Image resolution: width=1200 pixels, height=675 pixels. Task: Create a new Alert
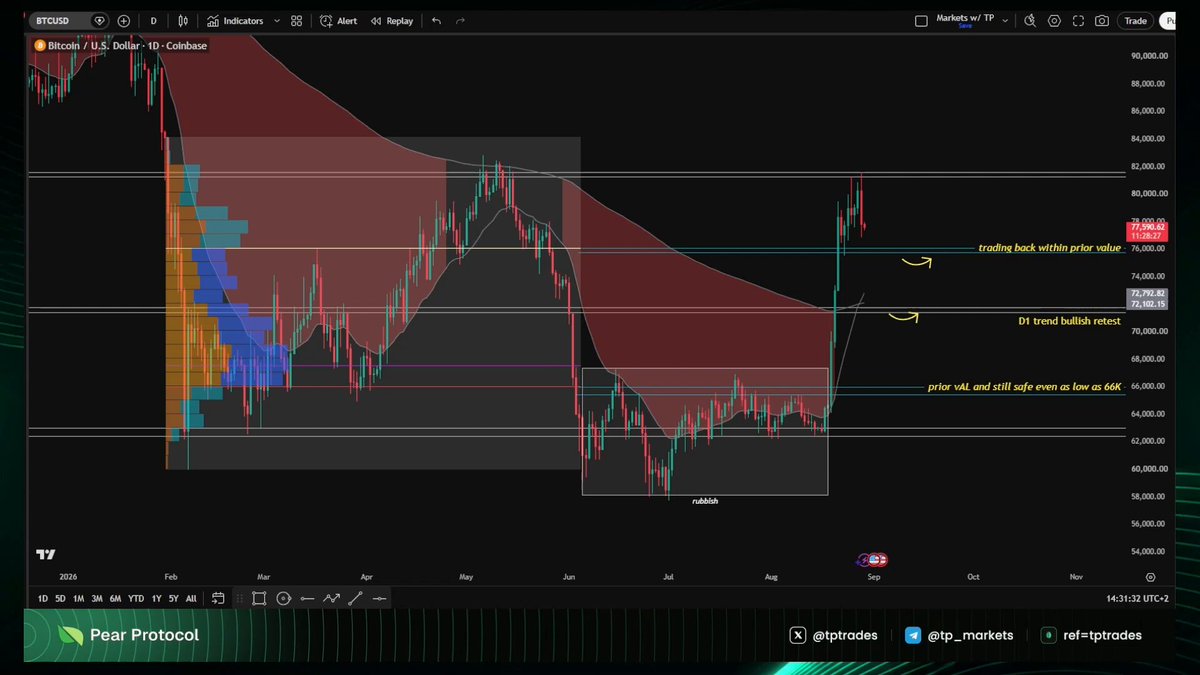[x=338, y=20]
